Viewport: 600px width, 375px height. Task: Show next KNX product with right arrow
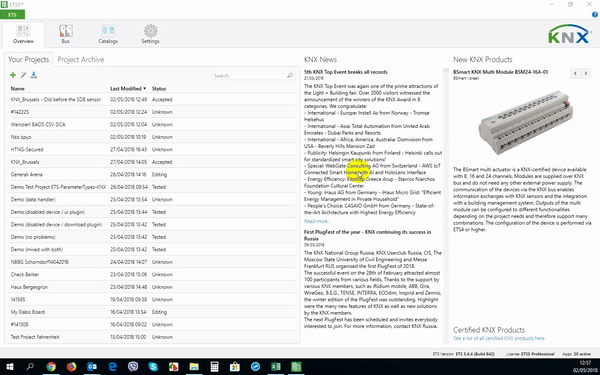click(586, 73)
